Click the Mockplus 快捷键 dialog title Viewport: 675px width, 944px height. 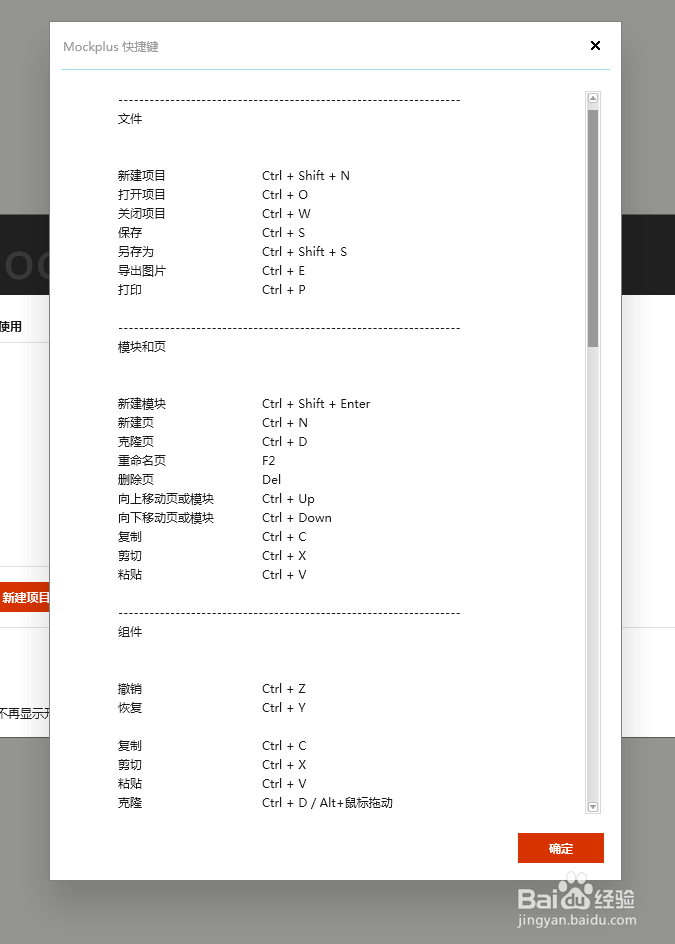[x=111, y=47]
